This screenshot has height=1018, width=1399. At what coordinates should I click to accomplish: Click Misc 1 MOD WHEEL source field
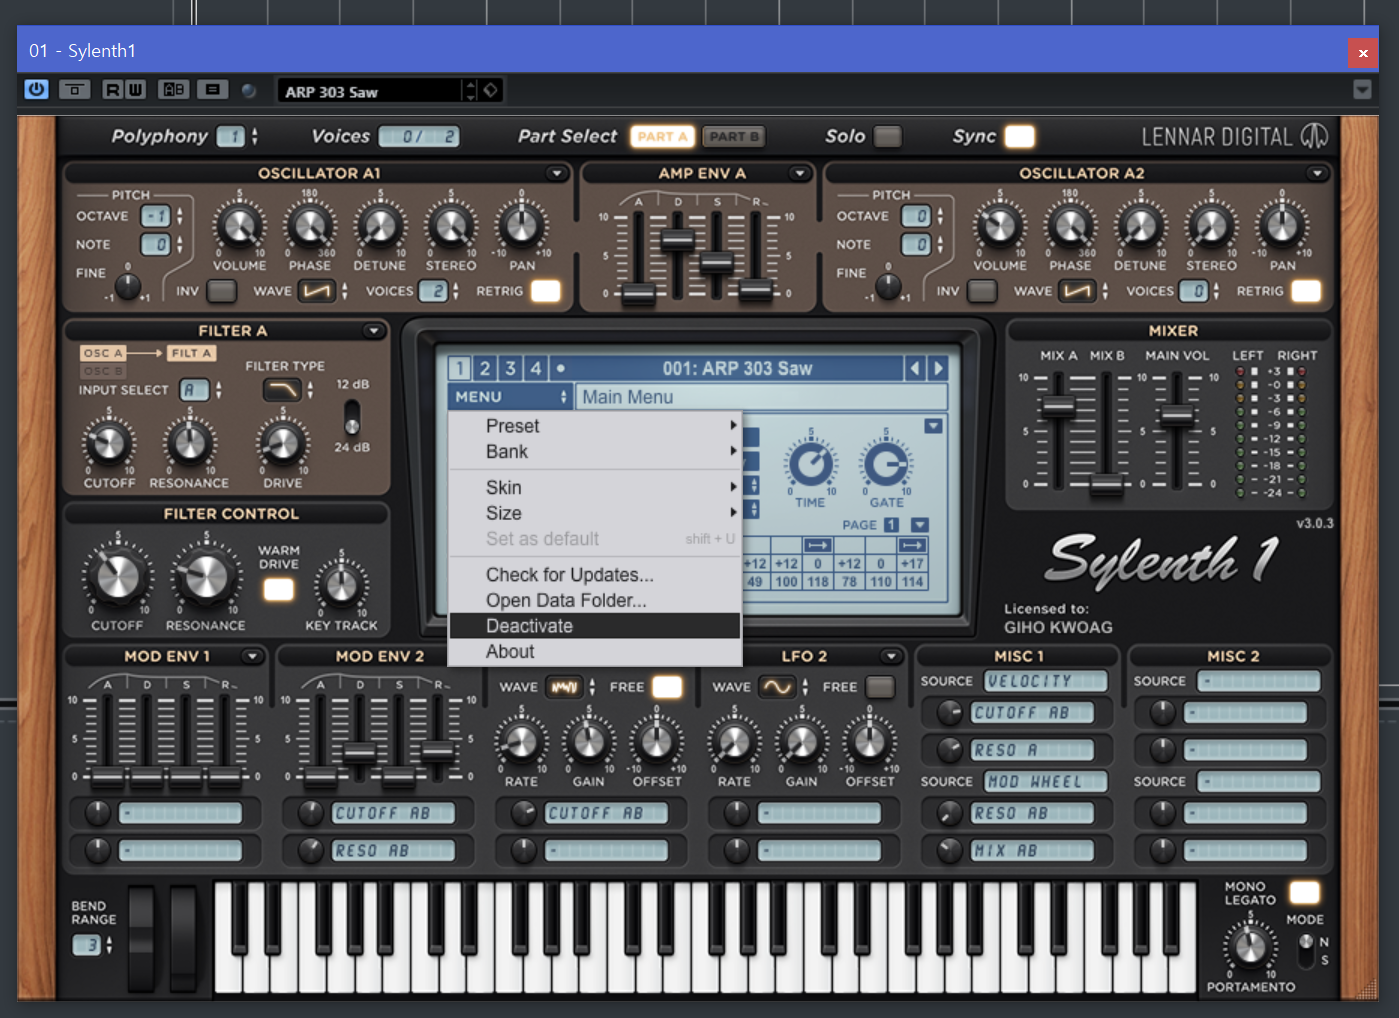coord(1046,782)
